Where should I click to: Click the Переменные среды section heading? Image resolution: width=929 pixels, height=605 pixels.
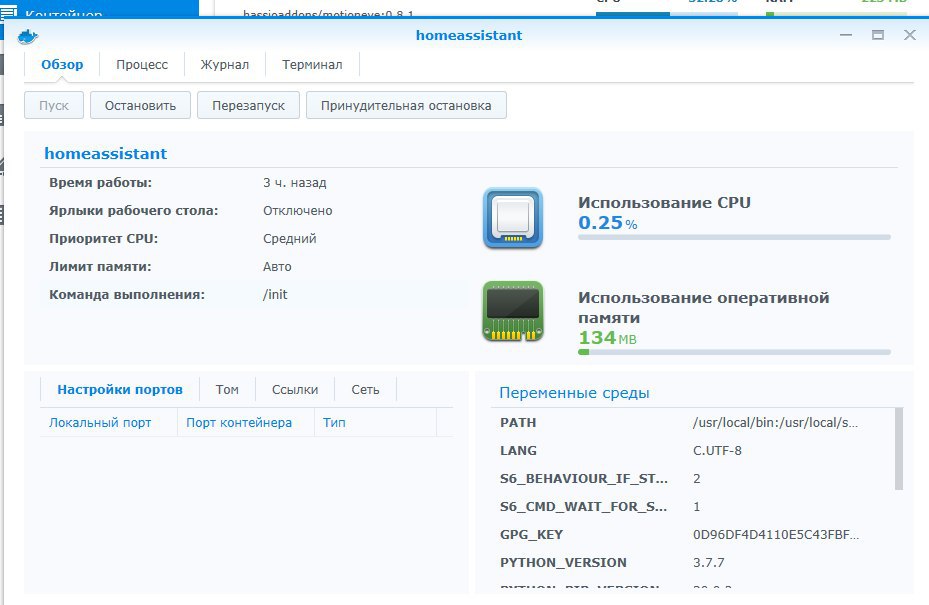coord(574,393)
